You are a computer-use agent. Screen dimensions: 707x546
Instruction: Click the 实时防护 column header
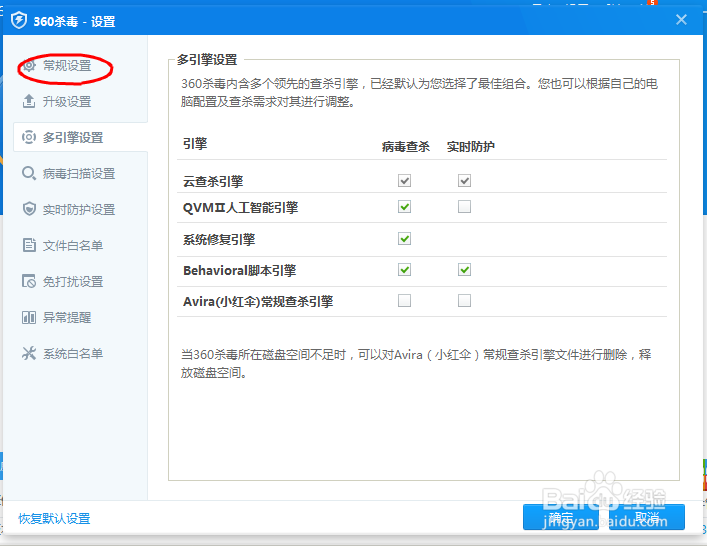(x=470, y=147)
